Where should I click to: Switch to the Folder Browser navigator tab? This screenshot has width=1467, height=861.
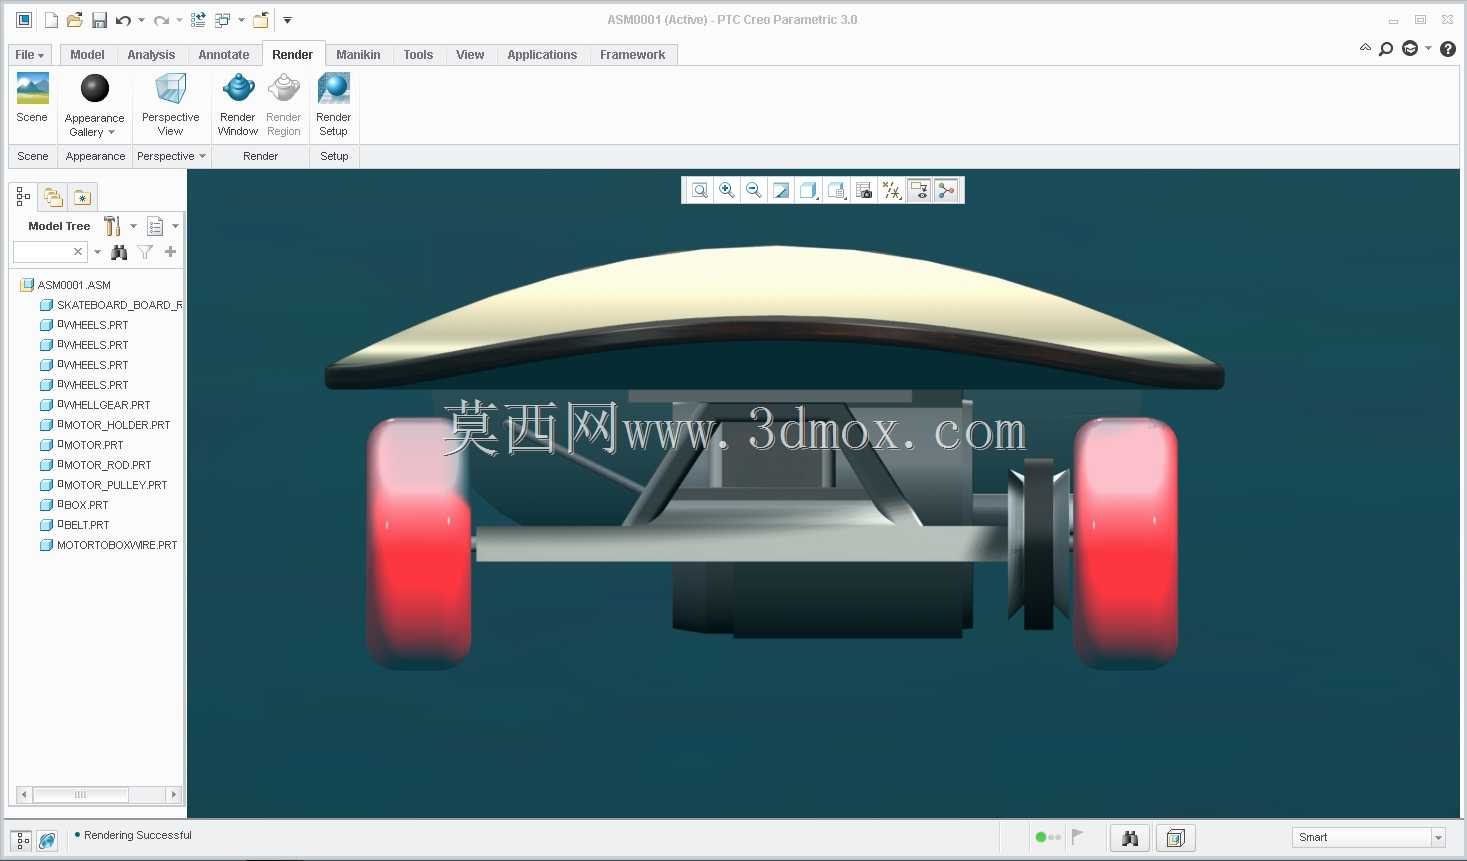tap(53, 197)
